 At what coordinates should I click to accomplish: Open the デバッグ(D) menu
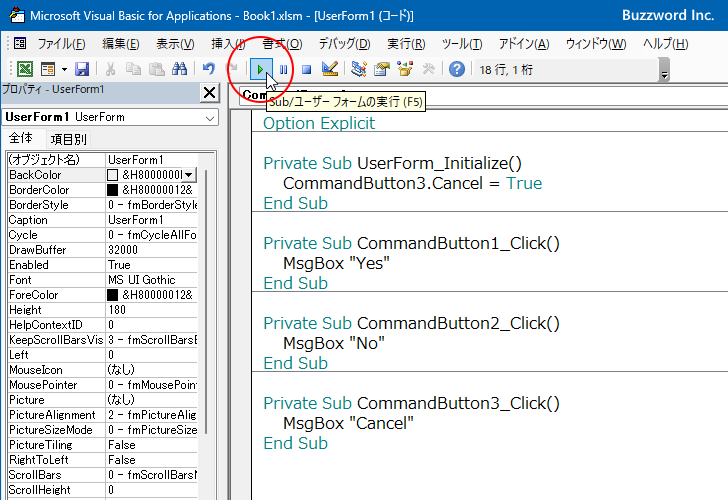(344, 44)
